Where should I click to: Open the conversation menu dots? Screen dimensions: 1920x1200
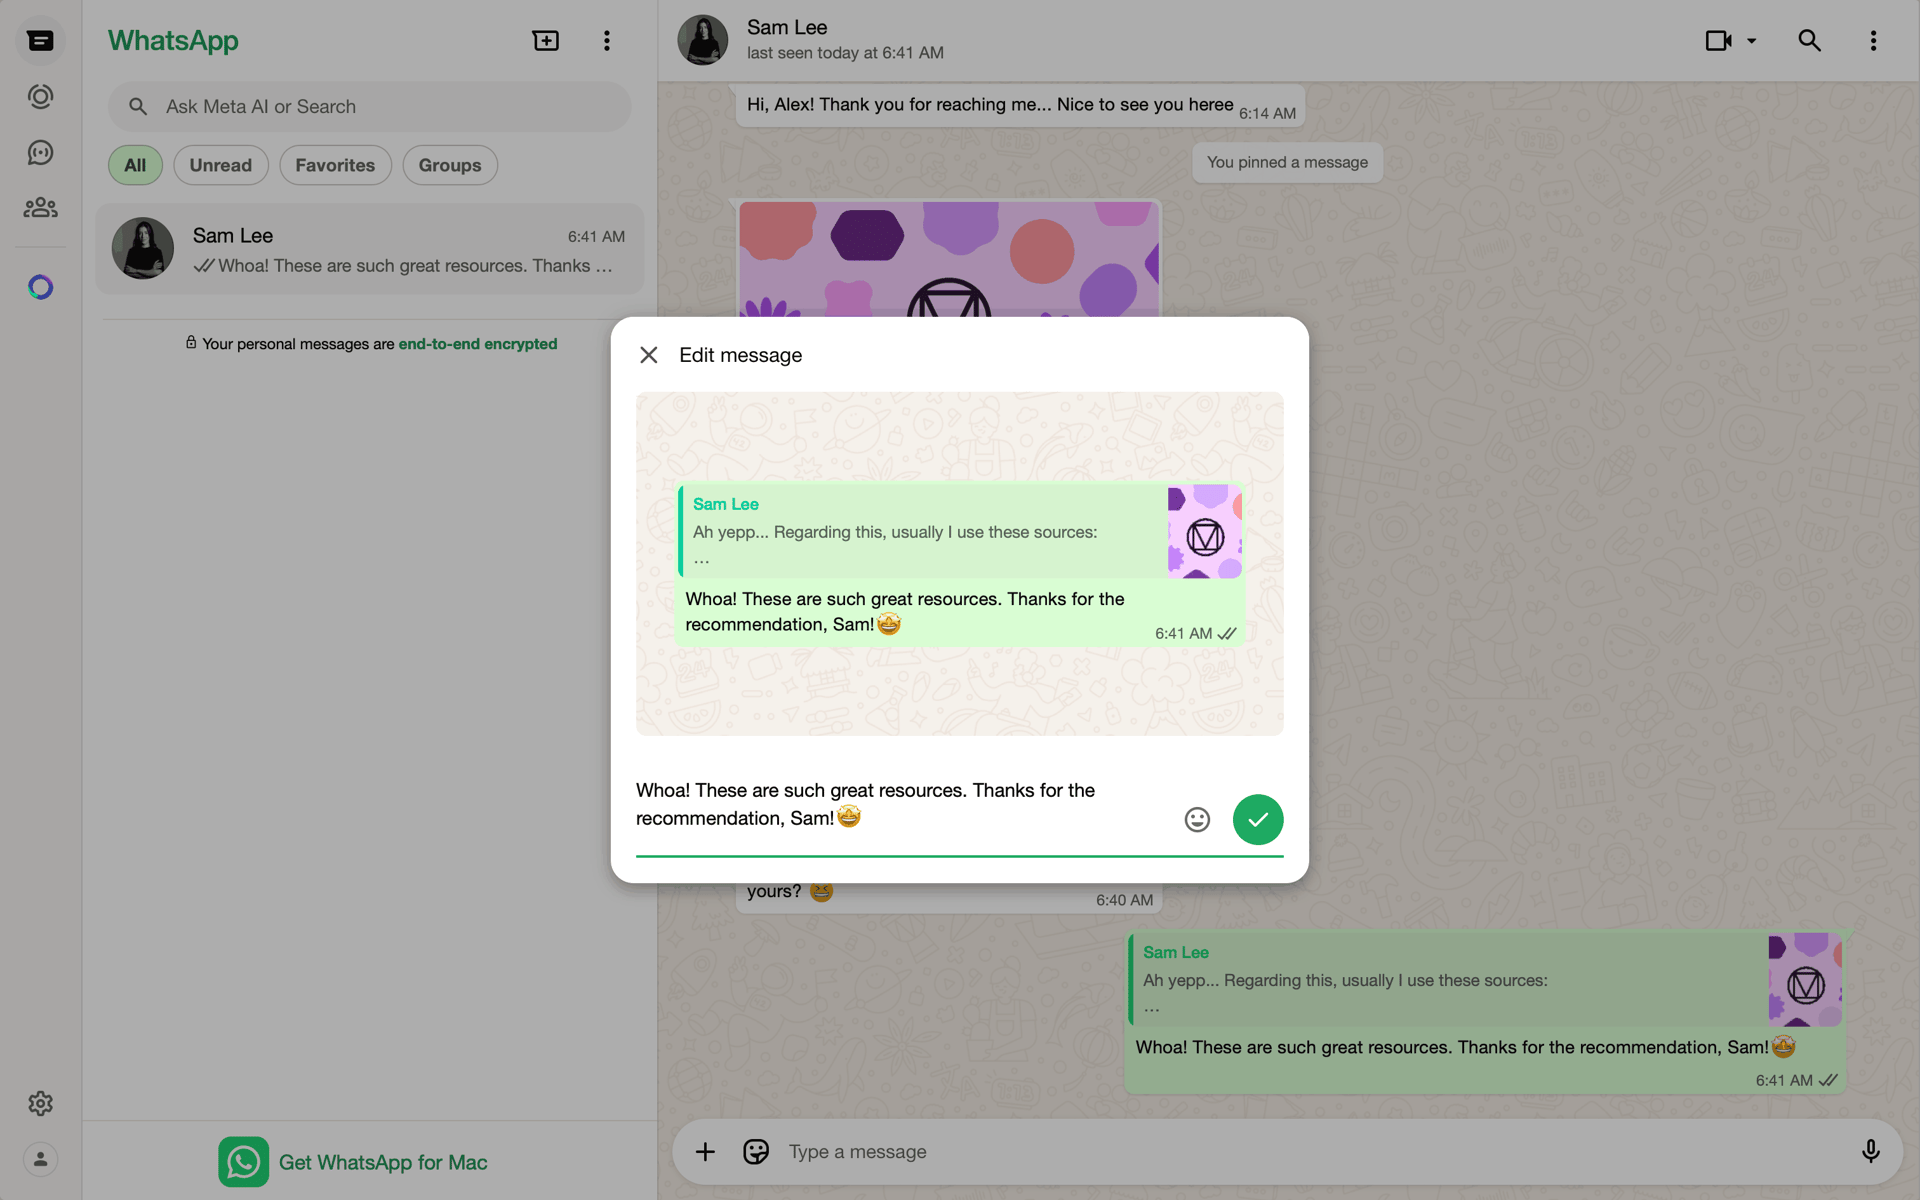click(x=1873, y=41)
